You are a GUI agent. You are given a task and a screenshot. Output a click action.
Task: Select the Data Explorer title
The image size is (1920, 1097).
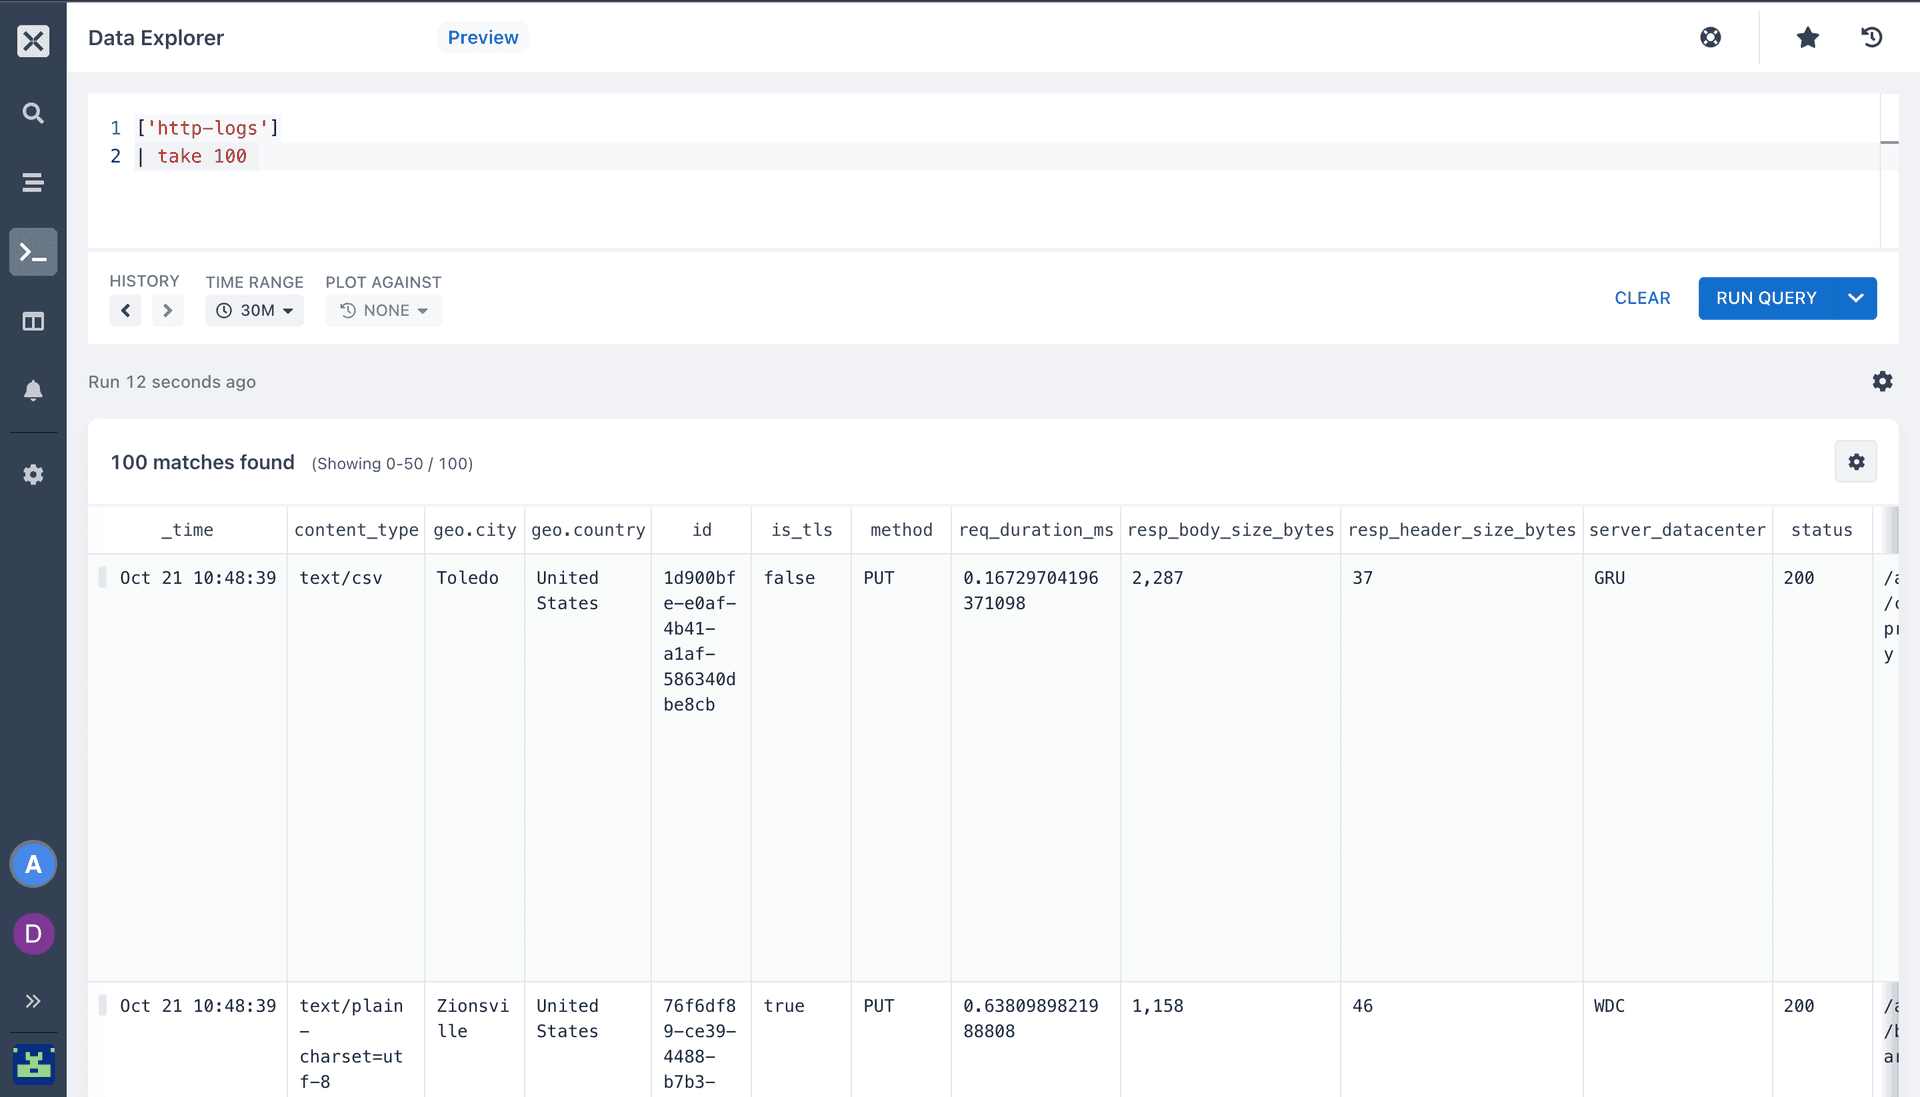pyautogui.click(x=155, y=38)
